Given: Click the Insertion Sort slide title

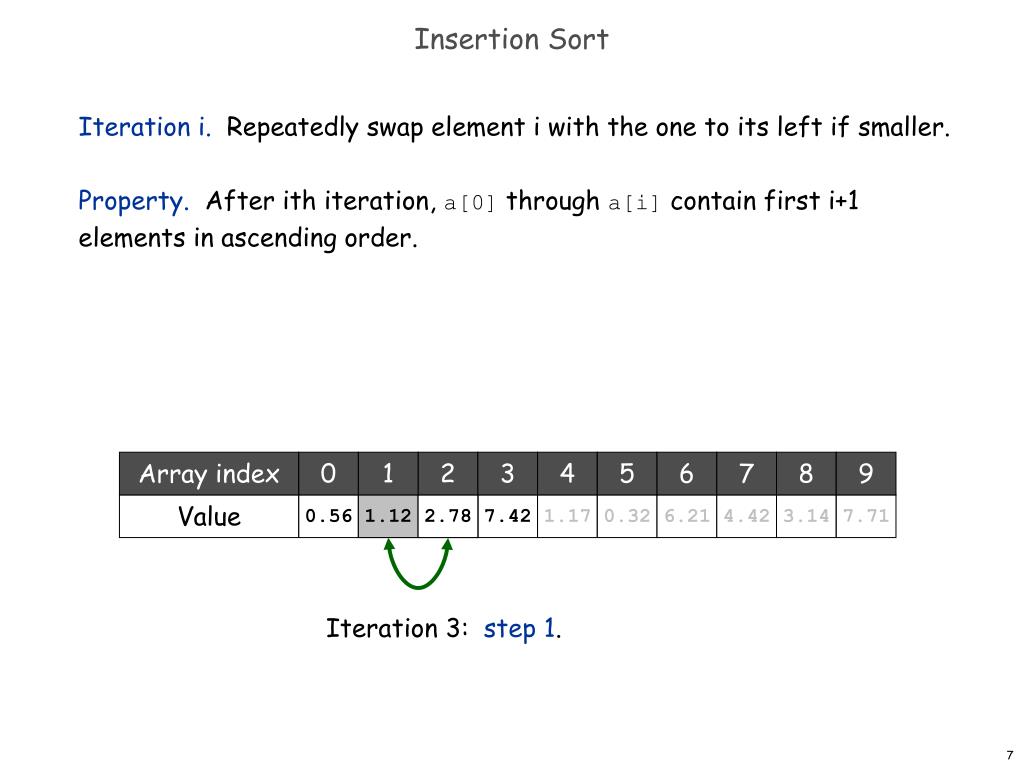Looking at the screenshot, I should (511, 39).
